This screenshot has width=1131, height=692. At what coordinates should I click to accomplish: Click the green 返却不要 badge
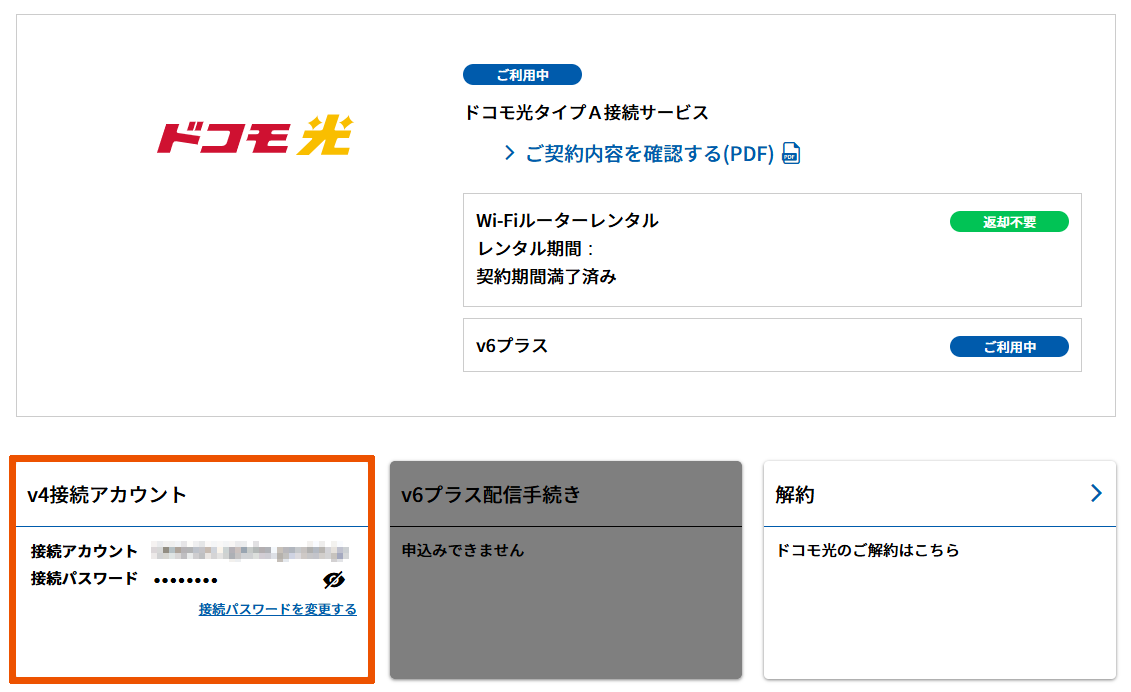pyautogui.click(x=1008, y=222)
